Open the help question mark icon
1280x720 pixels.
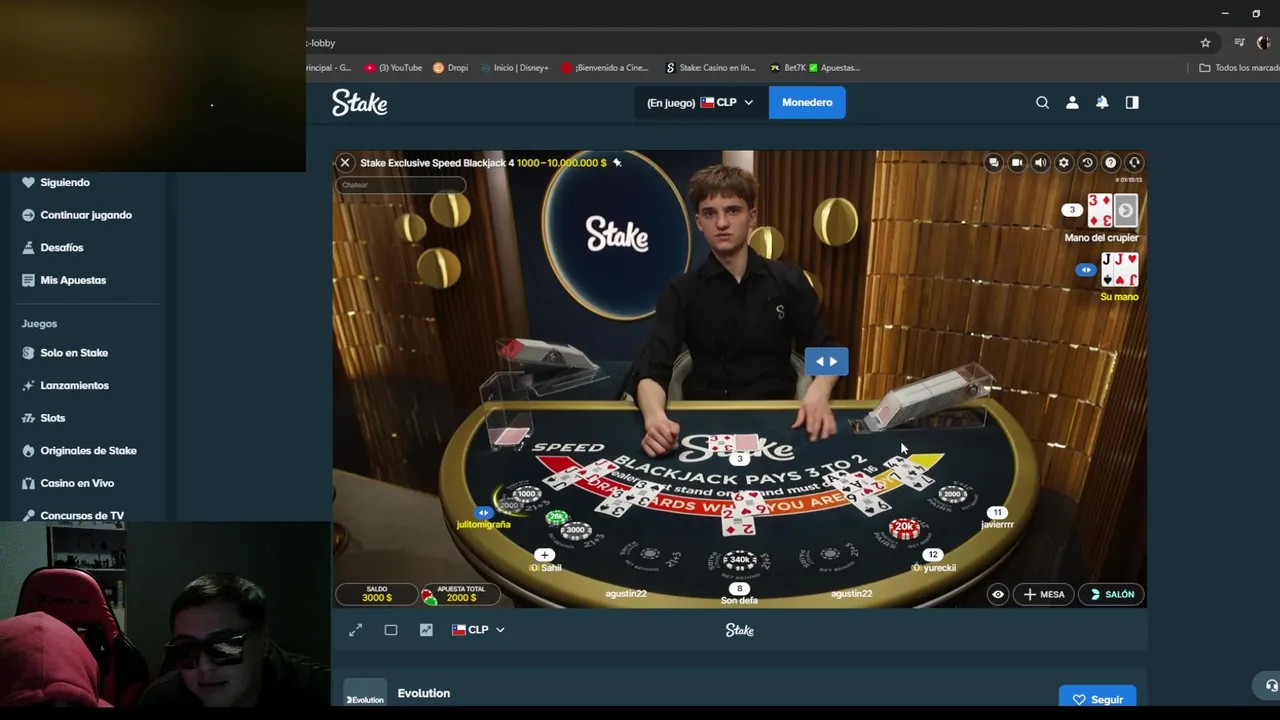1111,163
